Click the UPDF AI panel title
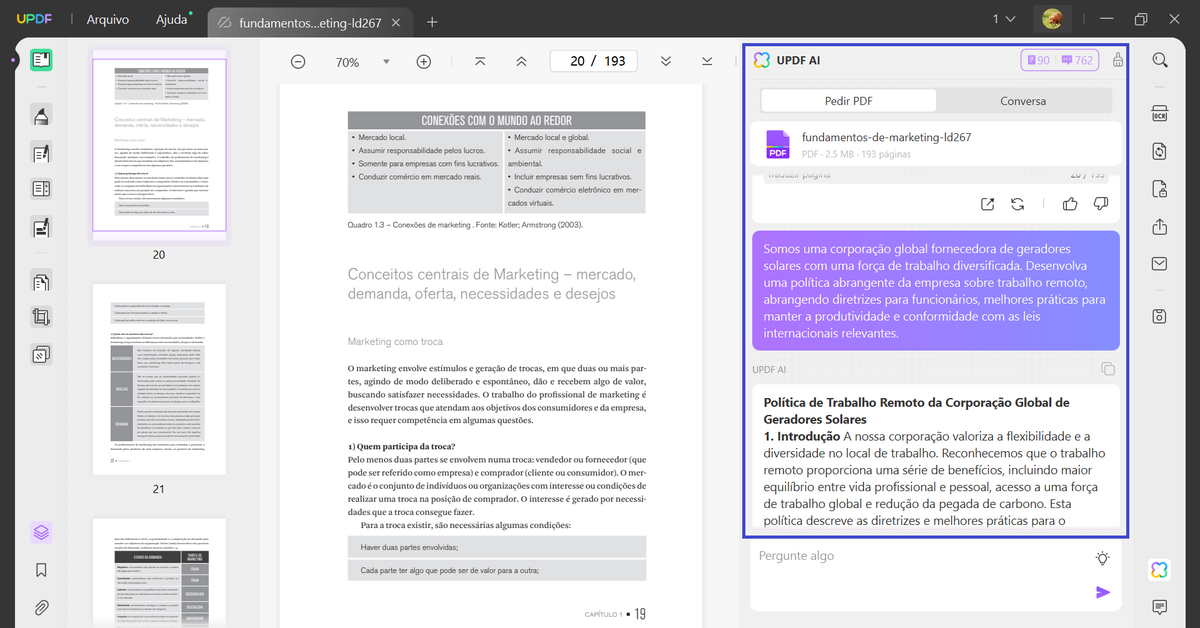Image resolution: width=1200 pixels, height=628 pixels. point(800,60)
